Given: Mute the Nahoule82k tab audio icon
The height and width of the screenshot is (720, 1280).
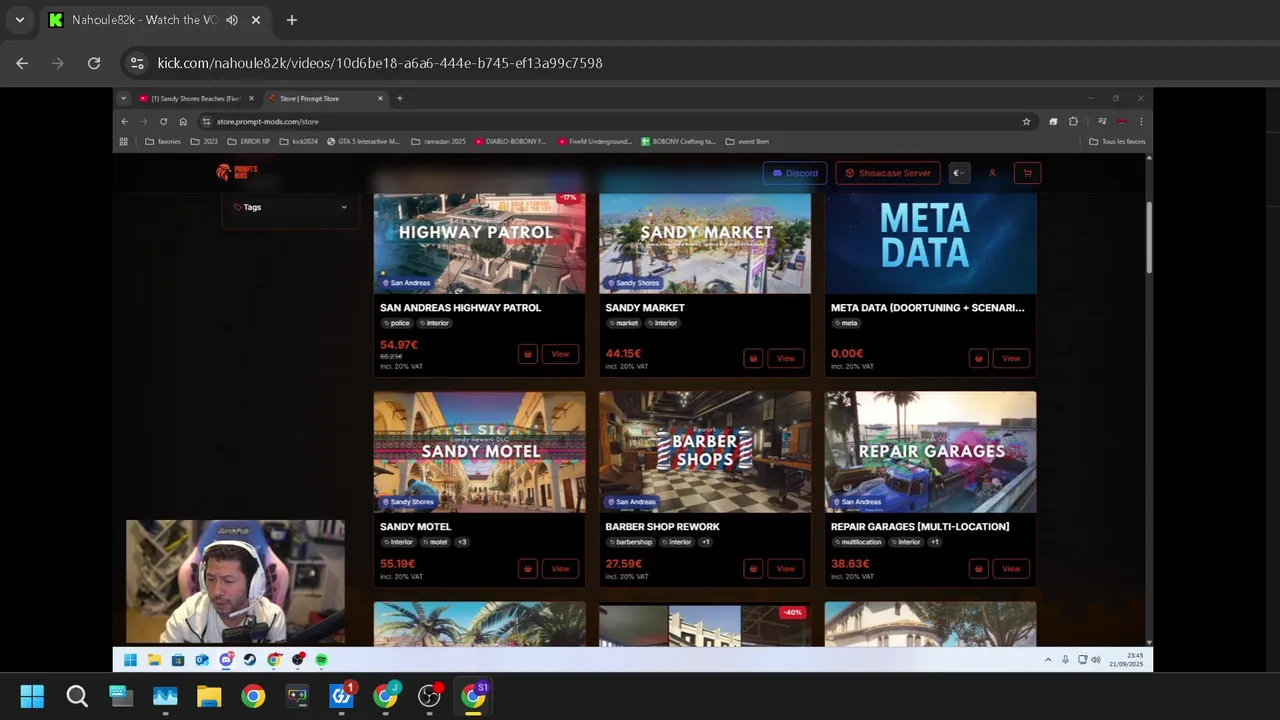Looking at the screenshot, I should (x=232, y=20).
